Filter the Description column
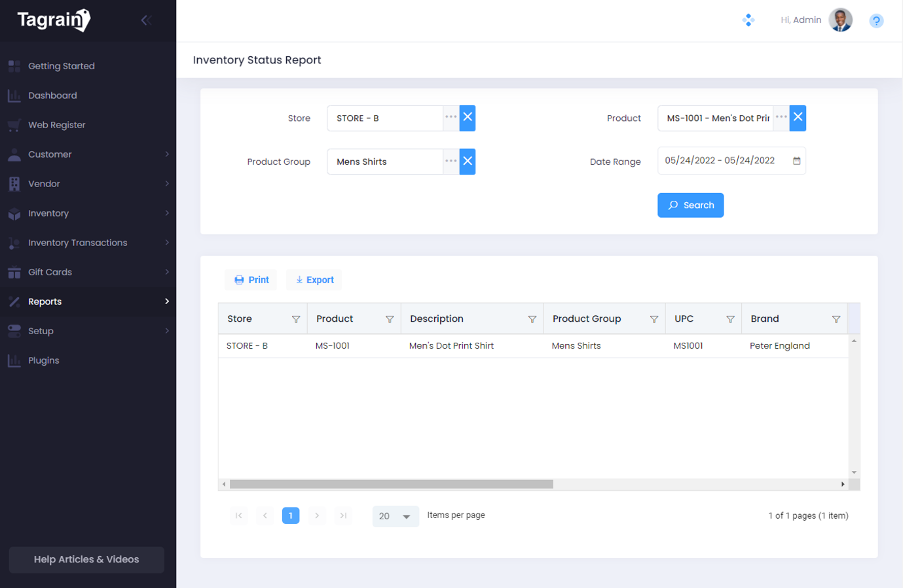The image size is (904, 588). coord(532,319)
